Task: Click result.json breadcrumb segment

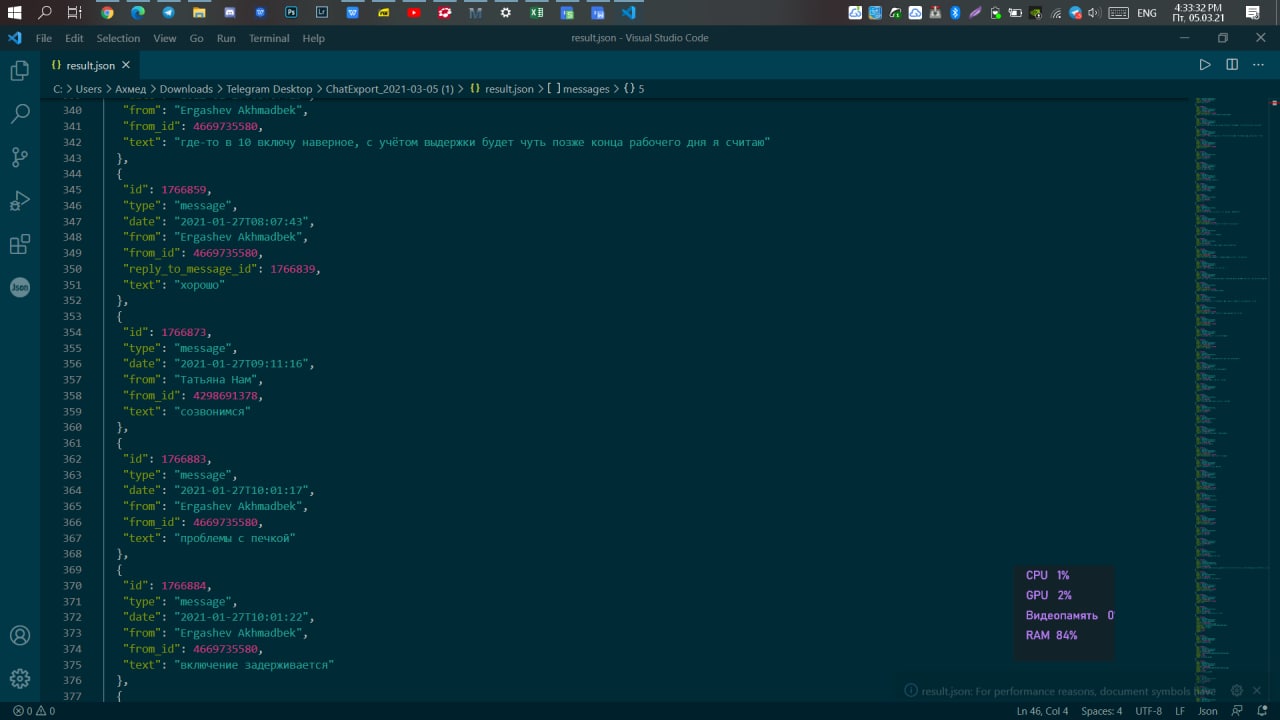Action: [x=501, y=89]
